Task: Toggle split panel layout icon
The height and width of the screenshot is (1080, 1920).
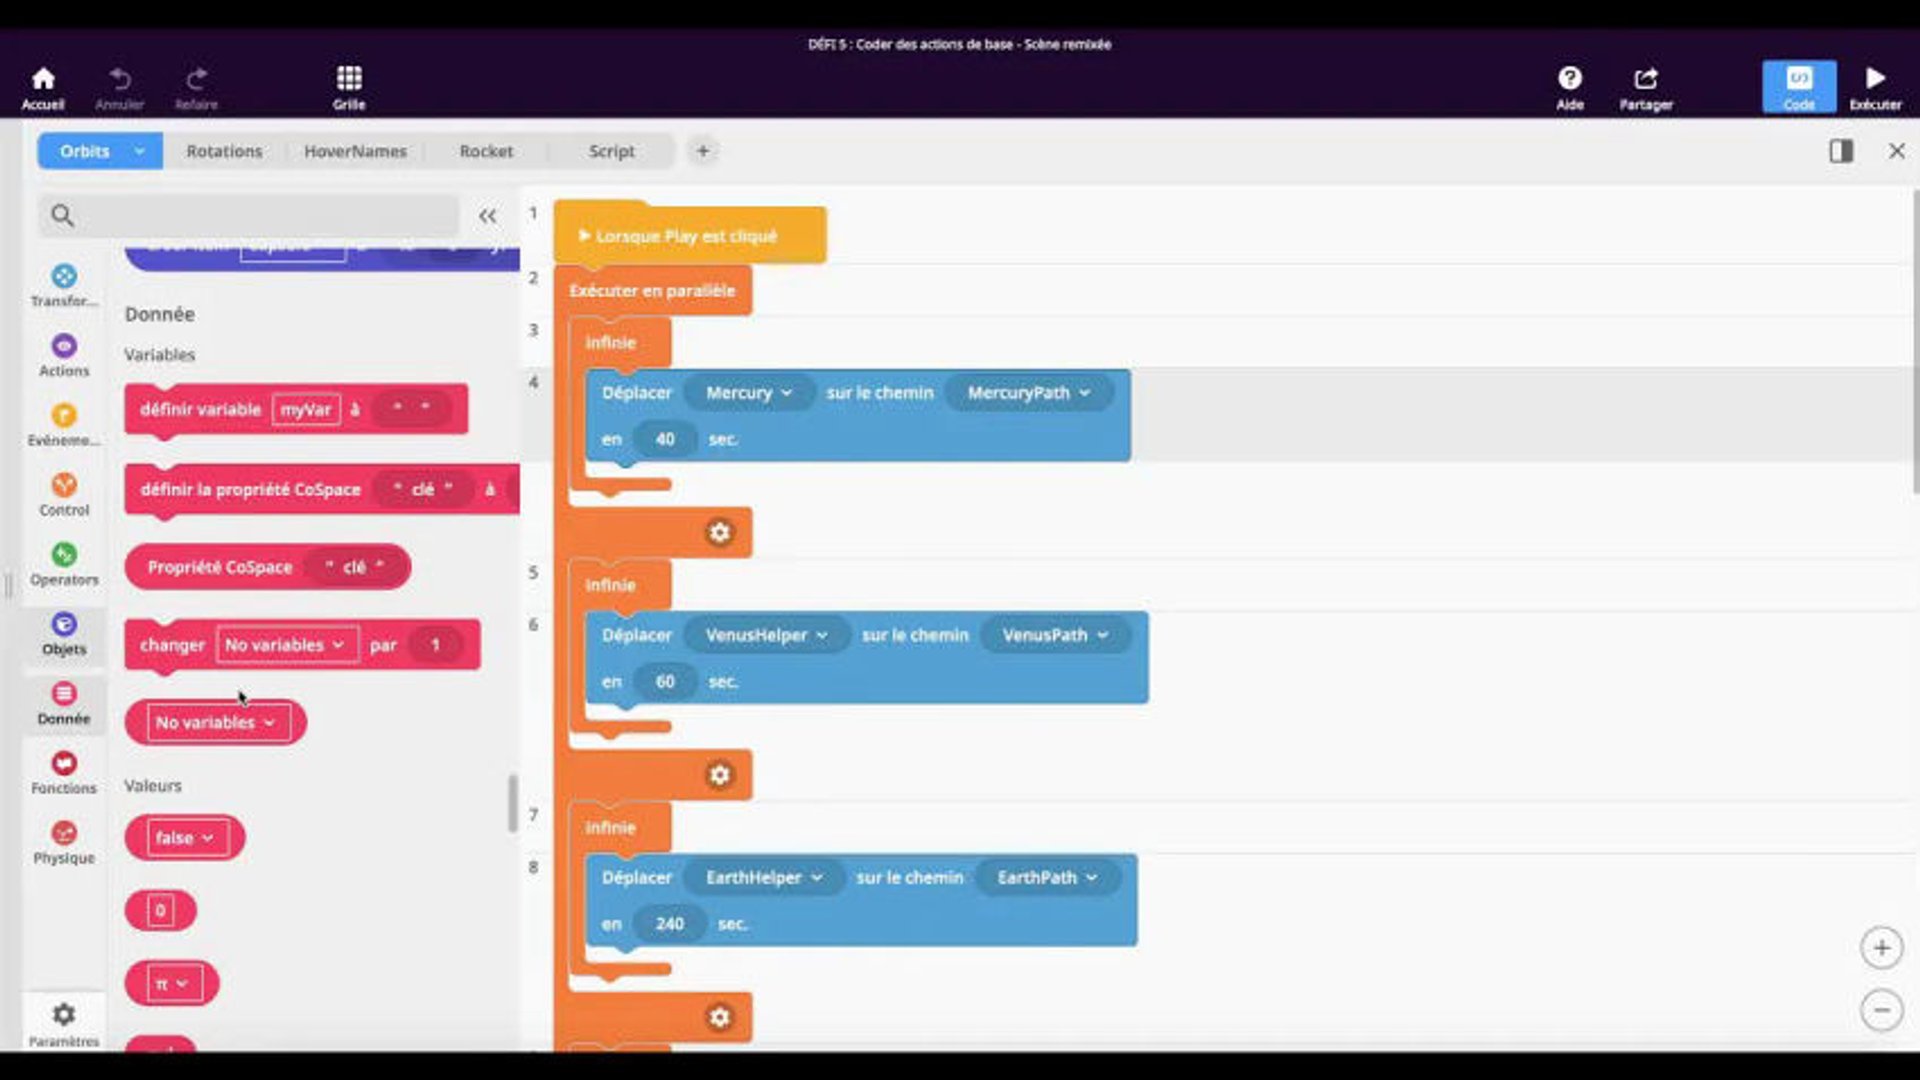Action: pyautogui.click(x=1841, y=151)
